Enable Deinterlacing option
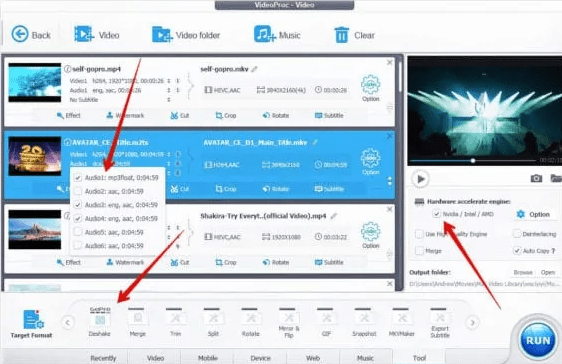This screenshot has height=364, width=562. tap(516, 234)
